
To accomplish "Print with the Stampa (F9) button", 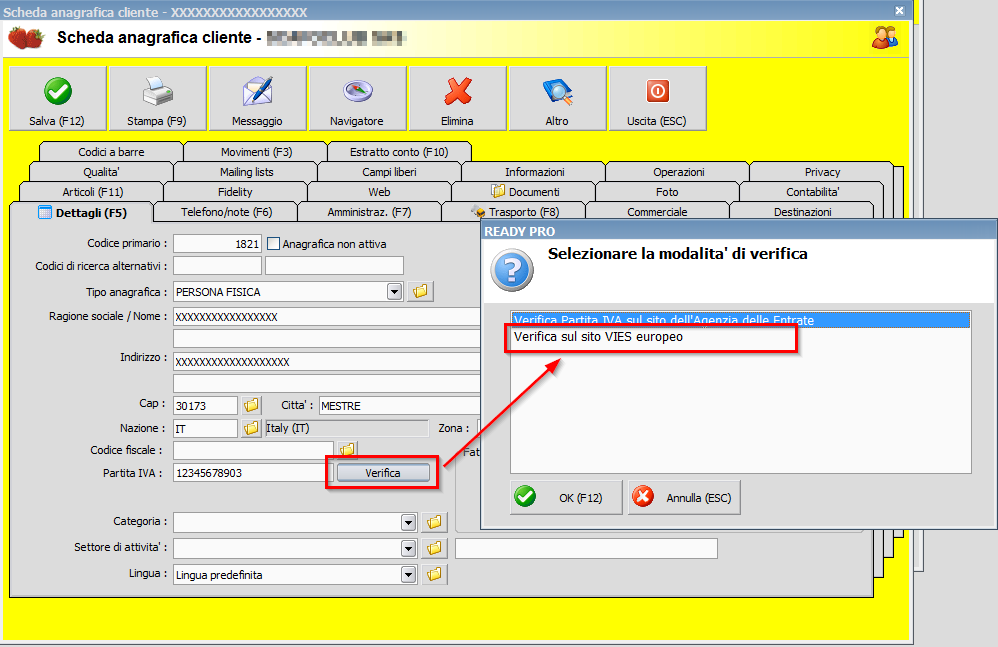I will pyautogui.click(x=157, y=99).
